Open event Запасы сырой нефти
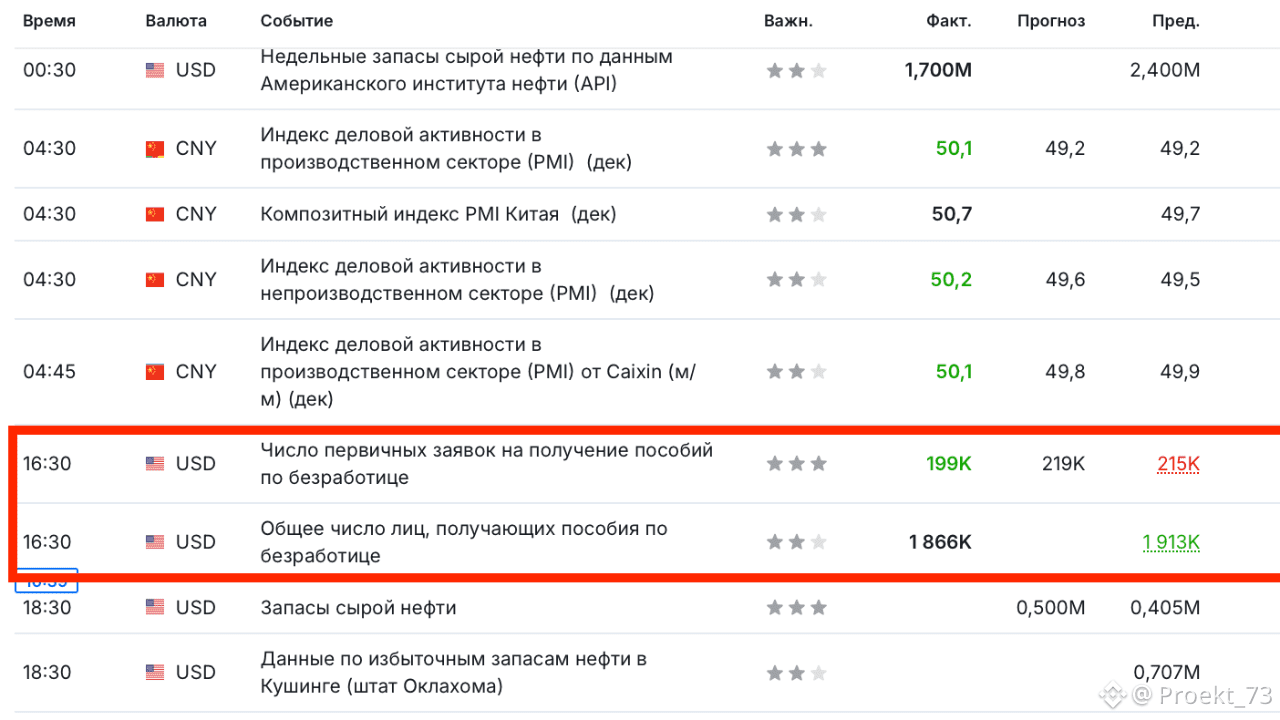1280x720 pixels. 359,607
